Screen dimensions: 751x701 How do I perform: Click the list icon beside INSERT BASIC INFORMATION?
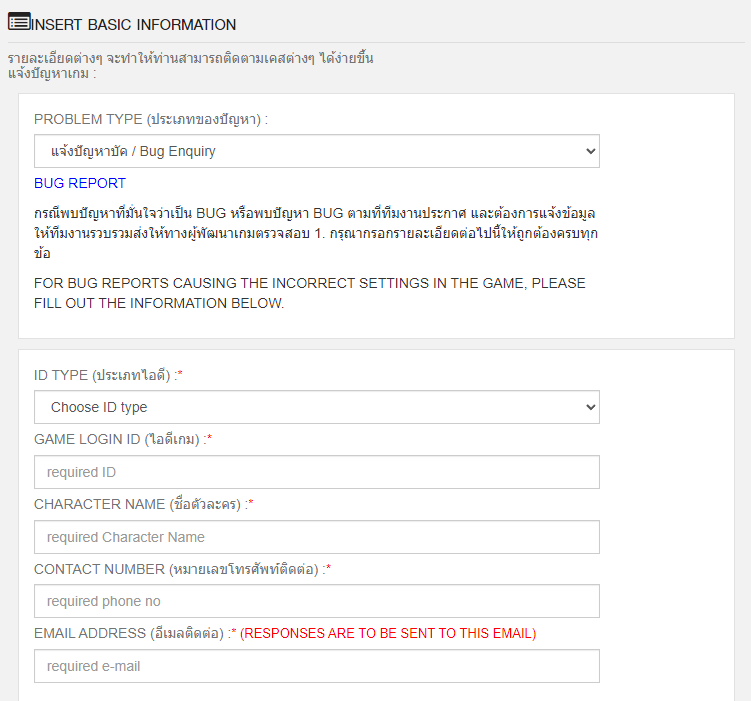(18, 22)
